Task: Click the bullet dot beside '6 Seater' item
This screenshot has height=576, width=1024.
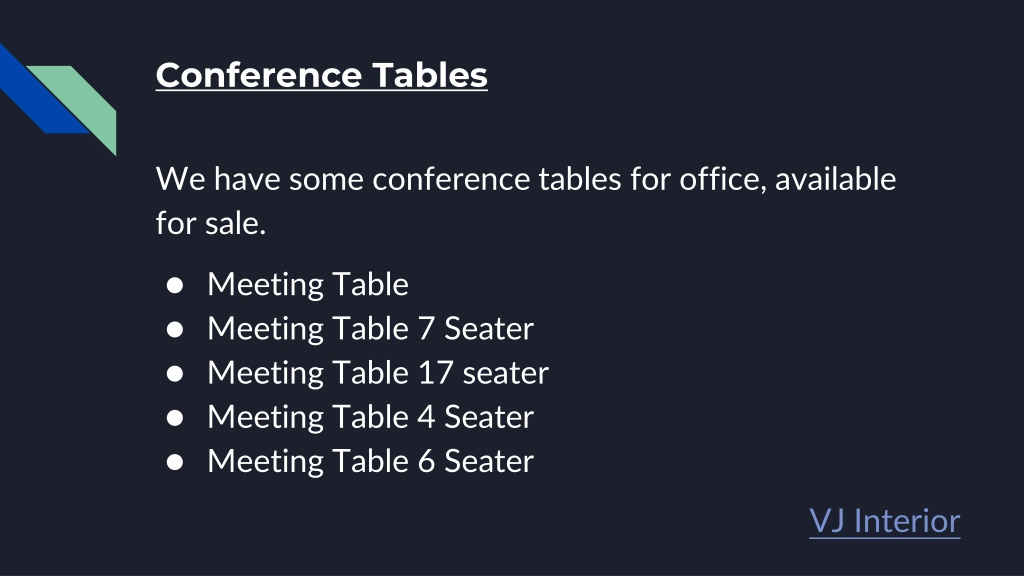Action: pos(174,462)
